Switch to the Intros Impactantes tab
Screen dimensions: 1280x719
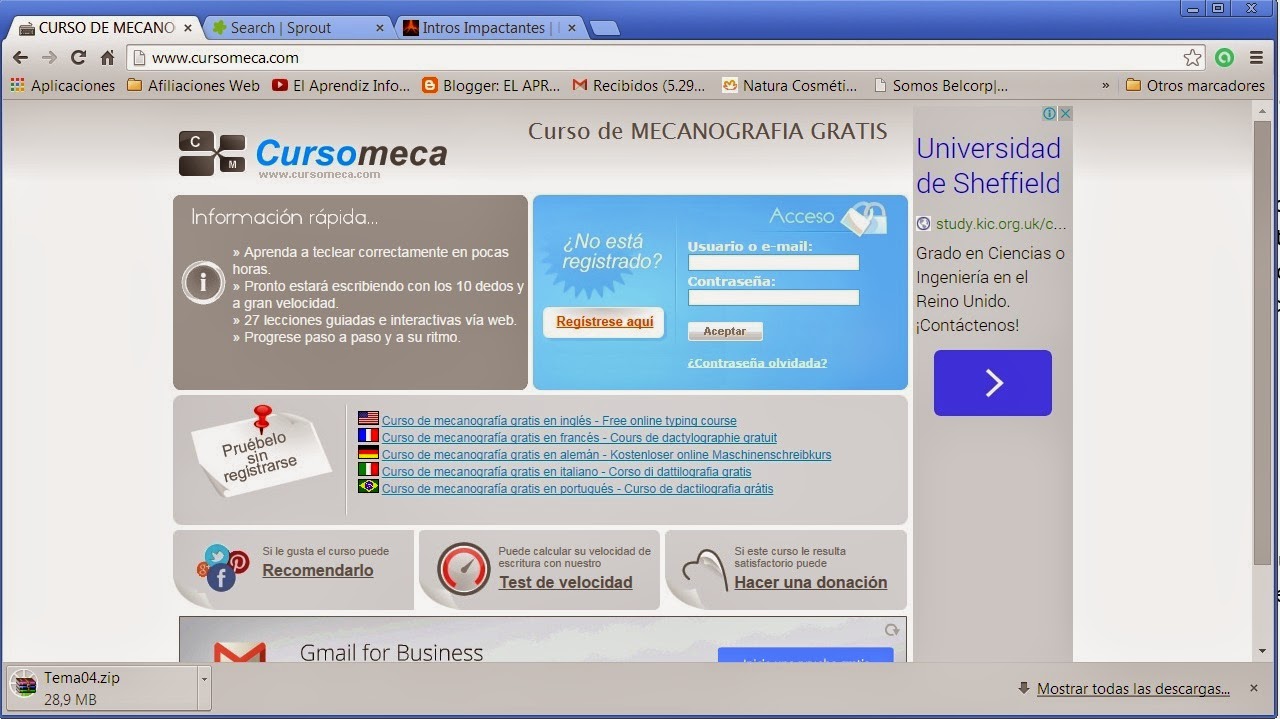click(488, 28)
